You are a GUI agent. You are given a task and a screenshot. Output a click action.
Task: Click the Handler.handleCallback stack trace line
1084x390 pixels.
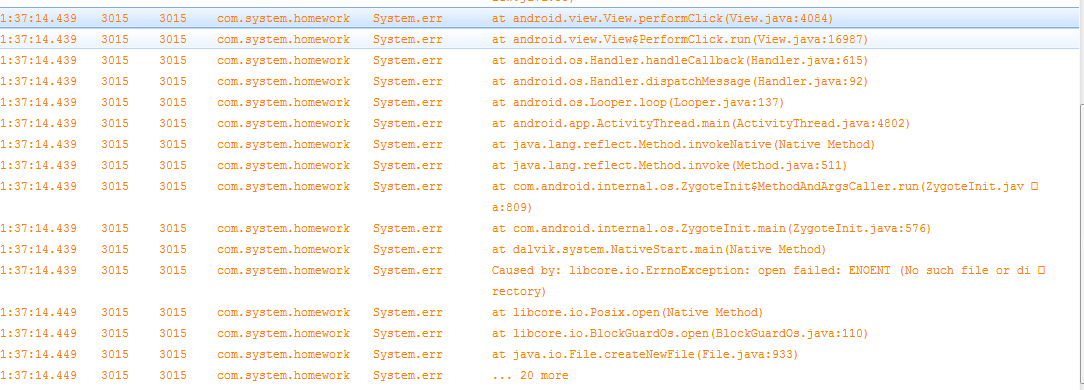pyautogui.click(x=539, y=61)
